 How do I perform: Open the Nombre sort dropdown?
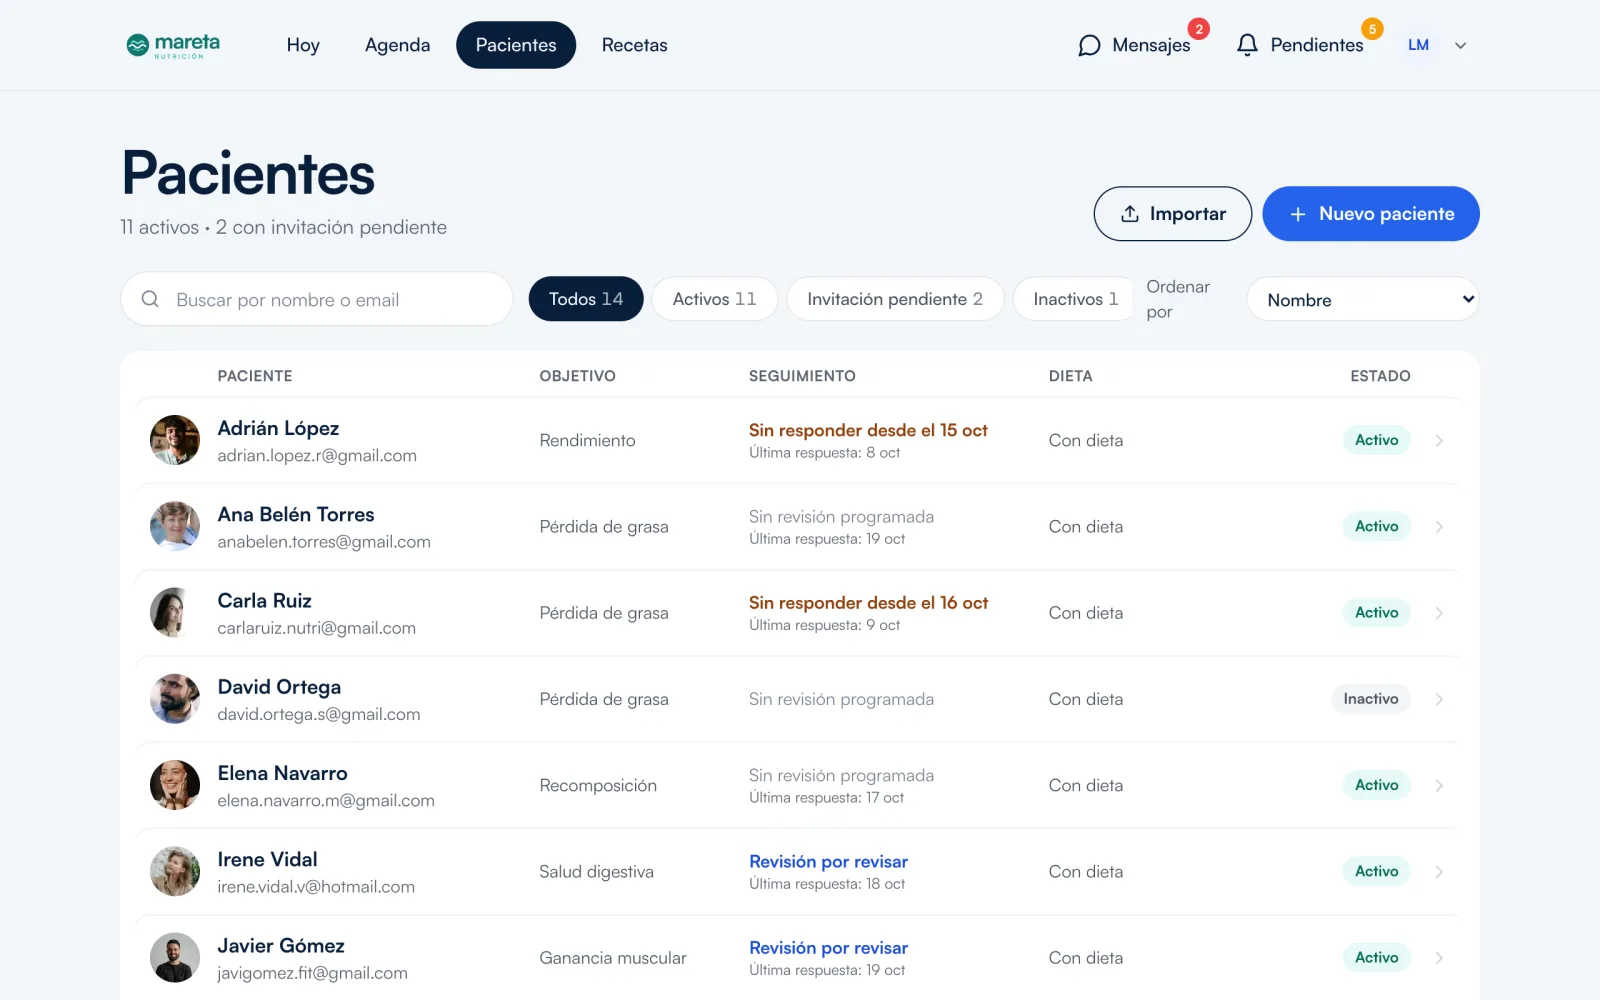click(1363, 299)
